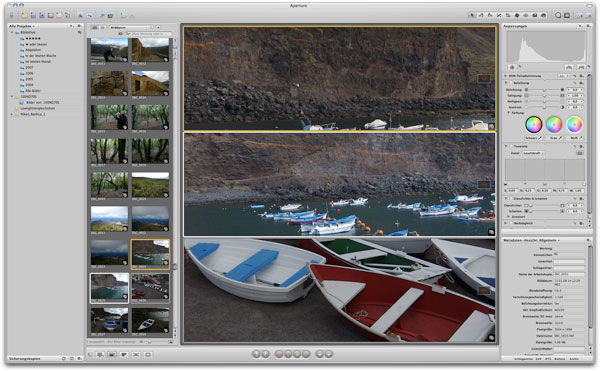The width and height of the screenshot is (600, 371).
Task: Select the Crop tool
Action: (508, 15)
